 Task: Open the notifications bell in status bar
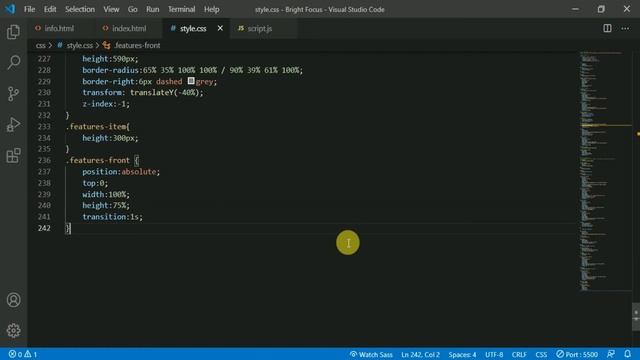627,354
